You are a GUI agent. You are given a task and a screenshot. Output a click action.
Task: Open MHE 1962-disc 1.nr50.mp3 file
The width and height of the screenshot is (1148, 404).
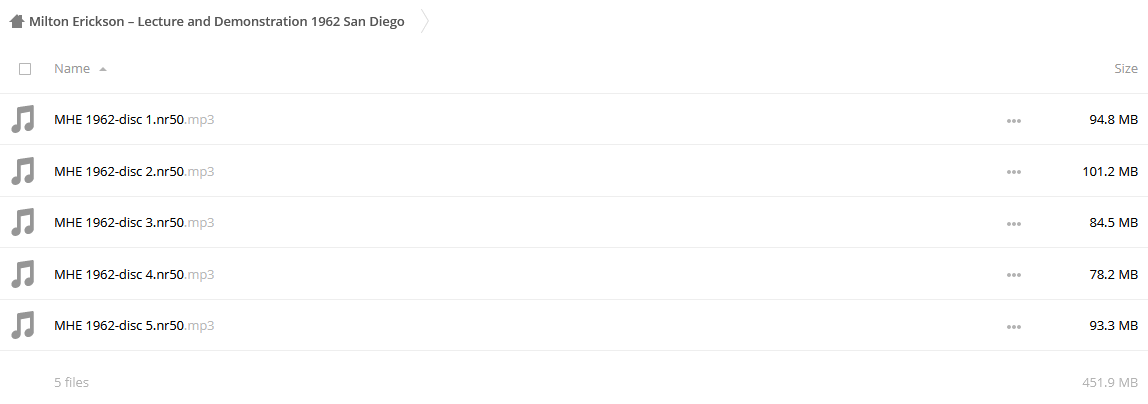point(134,120)
